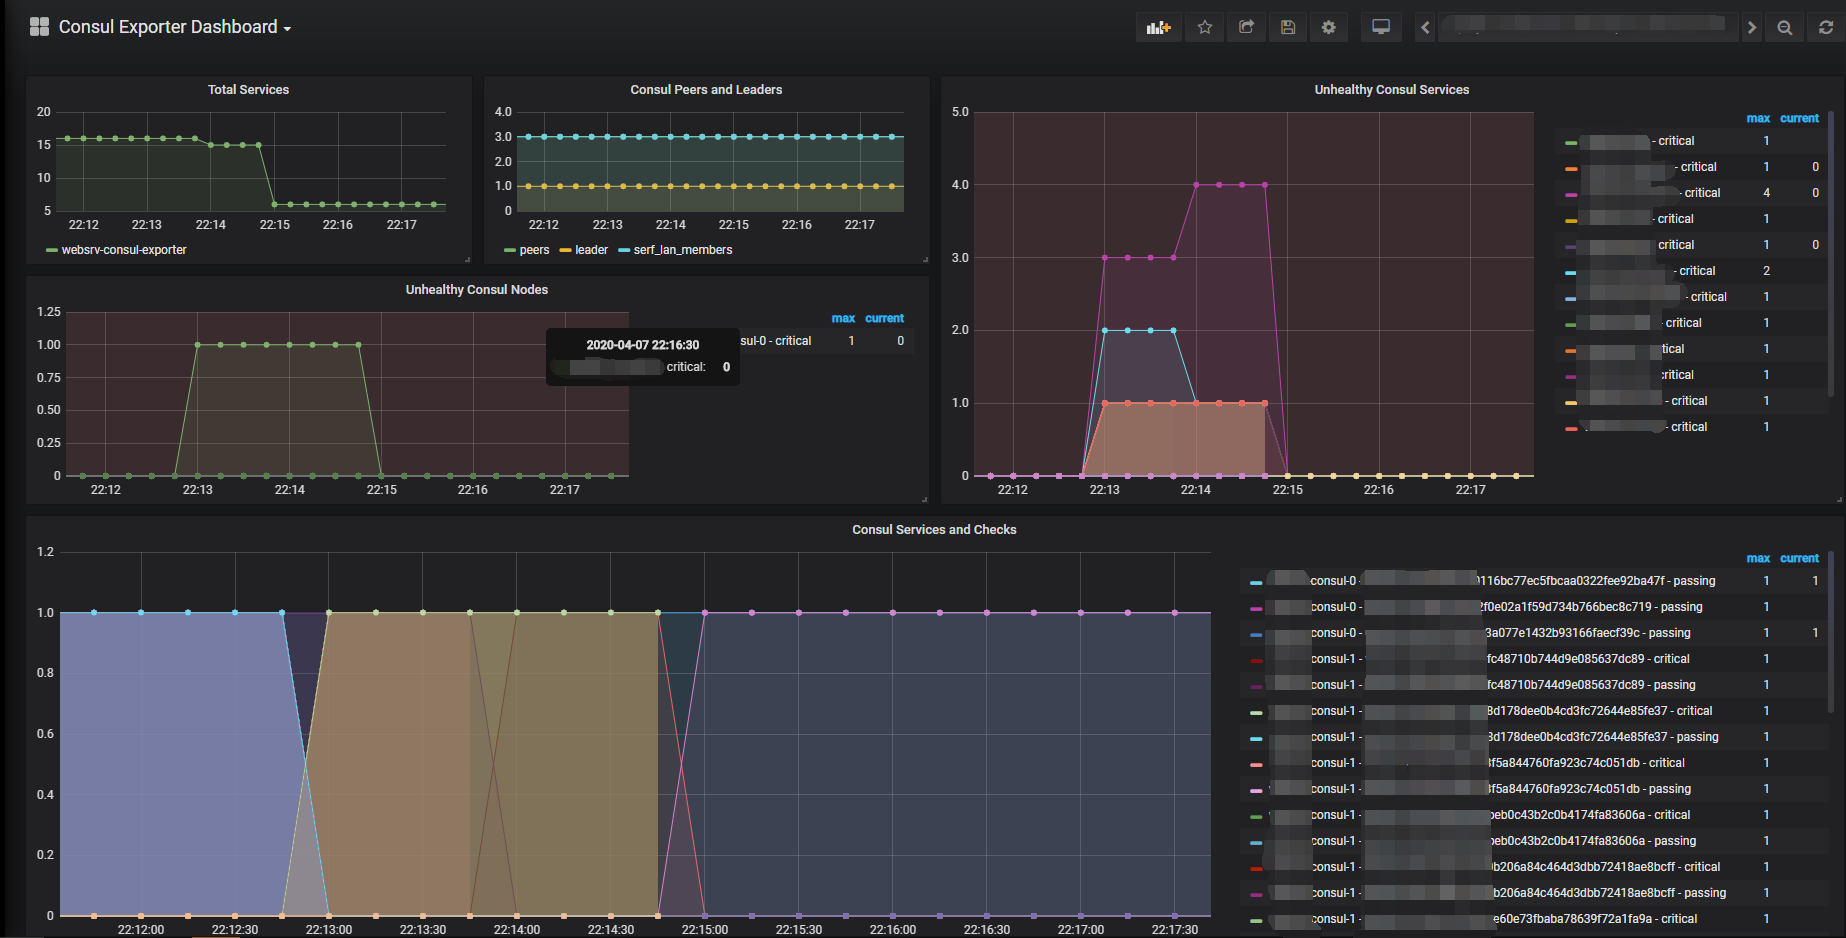Toggle the serf_lan_members legend series

682,250
